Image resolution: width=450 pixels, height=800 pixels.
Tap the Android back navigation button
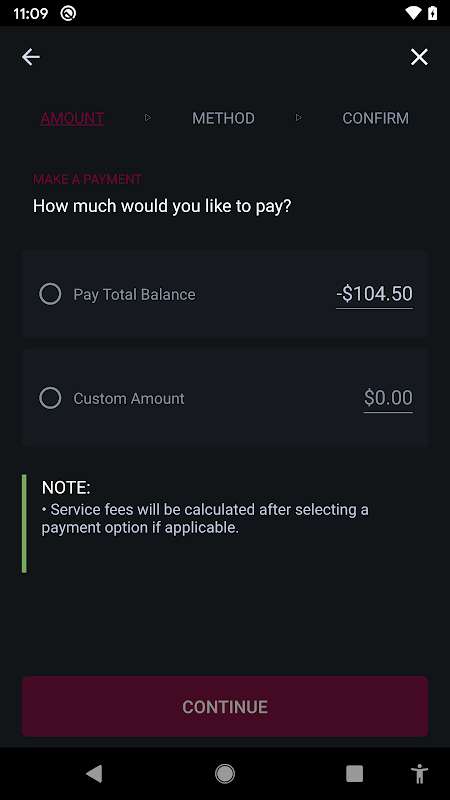[x=94, y=773]
